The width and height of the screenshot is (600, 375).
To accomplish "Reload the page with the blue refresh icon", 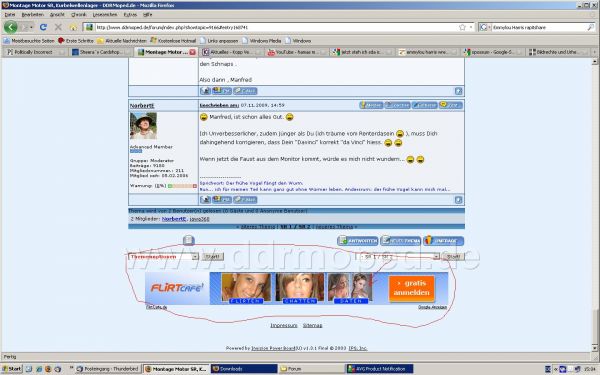I will pos(43,27).
